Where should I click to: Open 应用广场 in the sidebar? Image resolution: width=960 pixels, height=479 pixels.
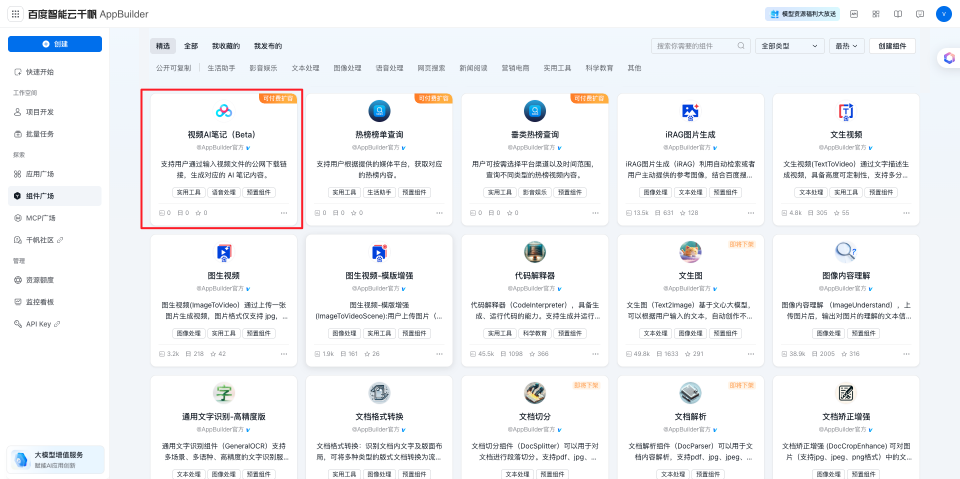tap(41, 173)
